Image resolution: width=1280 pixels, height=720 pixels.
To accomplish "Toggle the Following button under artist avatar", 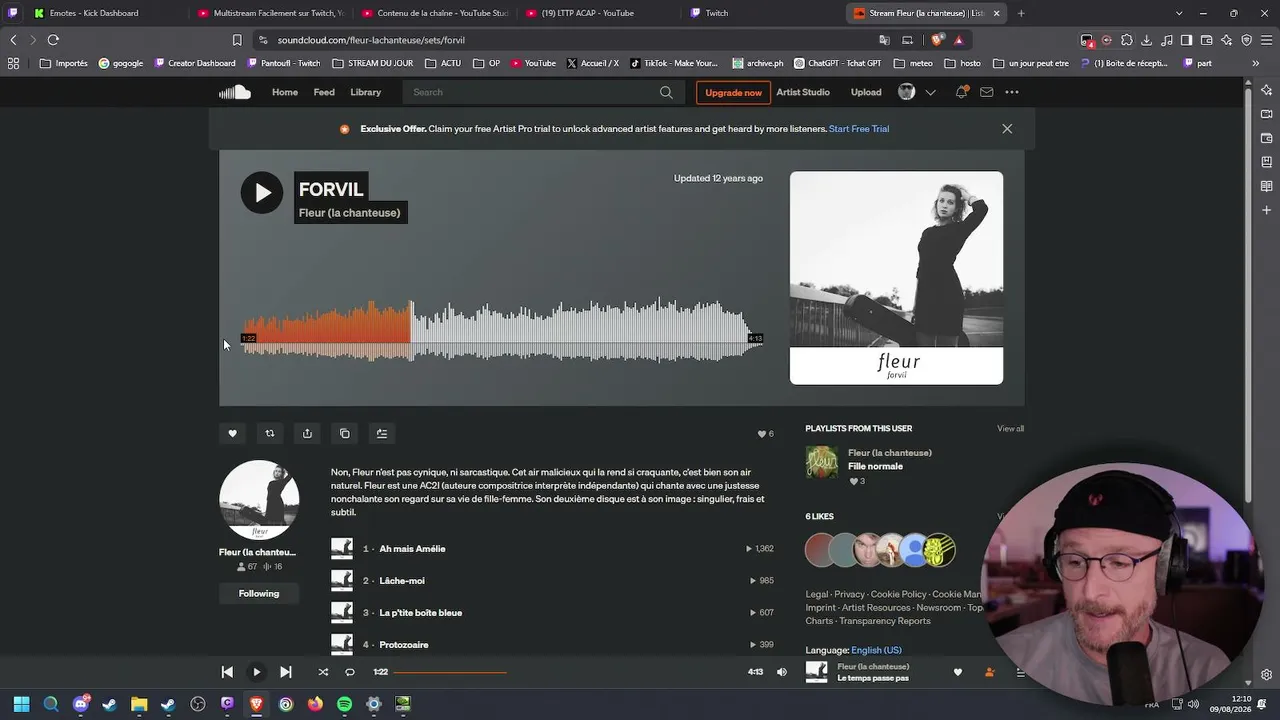I will coord(259,593).
